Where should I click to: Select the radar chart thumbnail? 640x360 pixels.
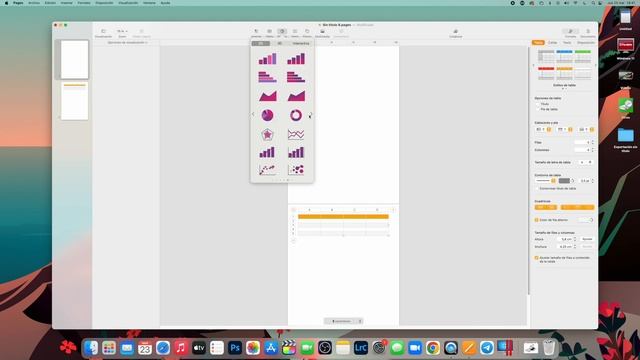[267, 134]
